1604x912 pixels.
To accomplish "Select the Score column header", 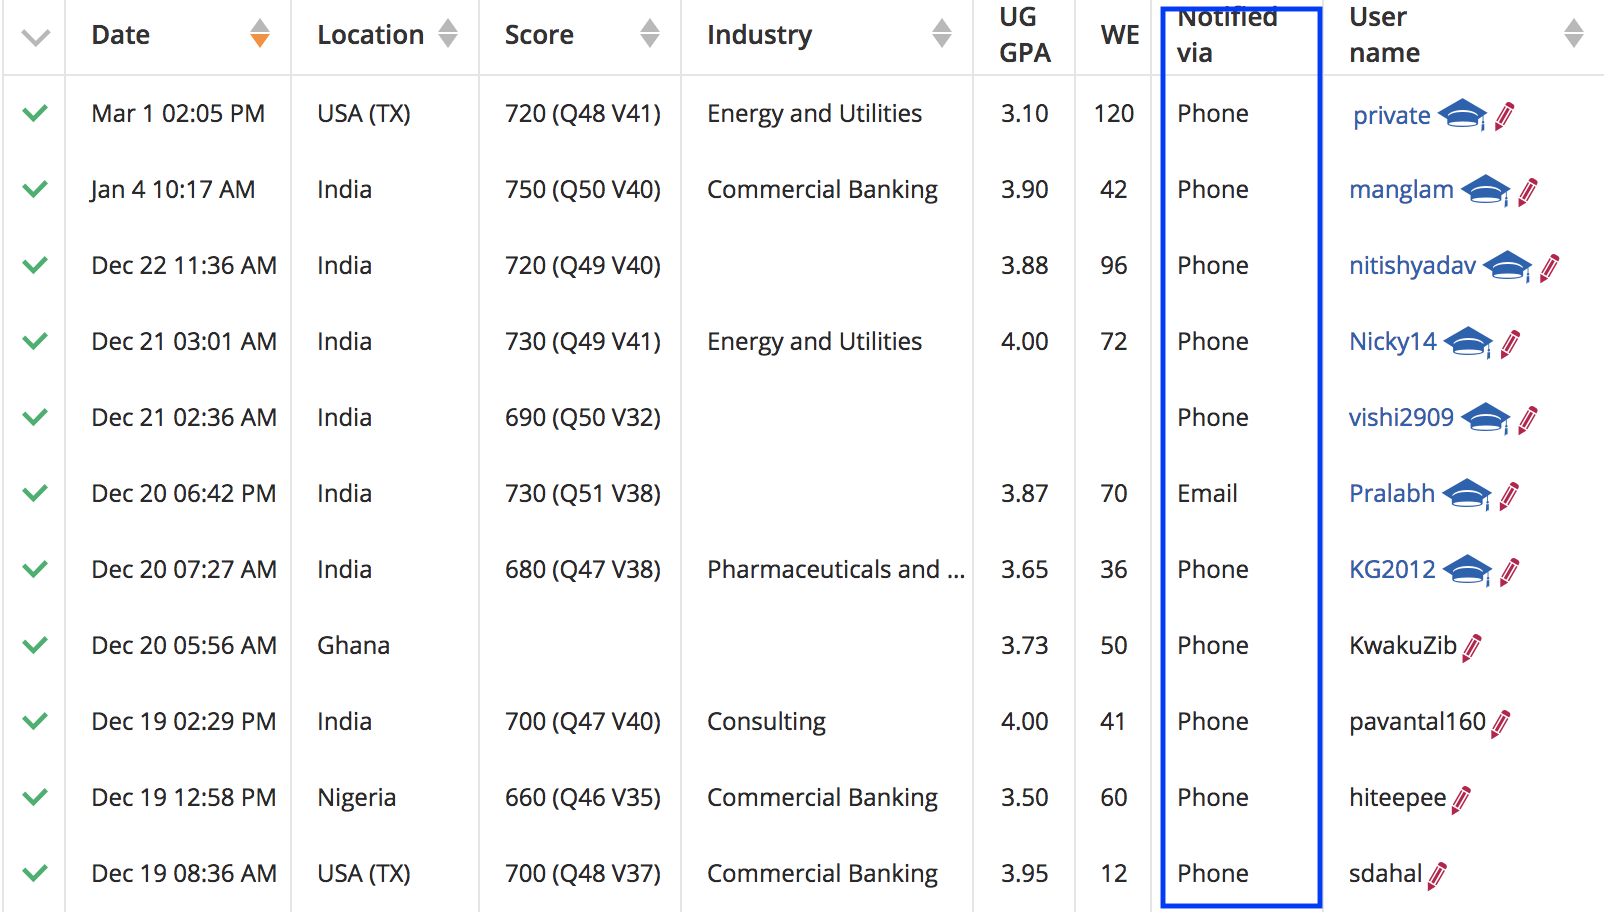I will tap(539, 34).
